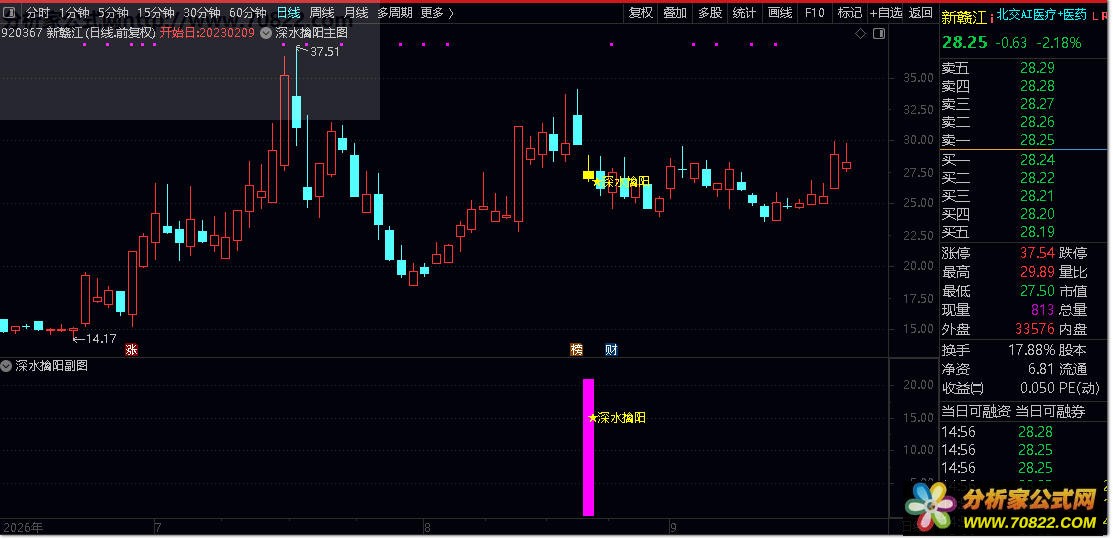Toggle the side panel icon beside the diamond
1113x539 pixels.
879,33
